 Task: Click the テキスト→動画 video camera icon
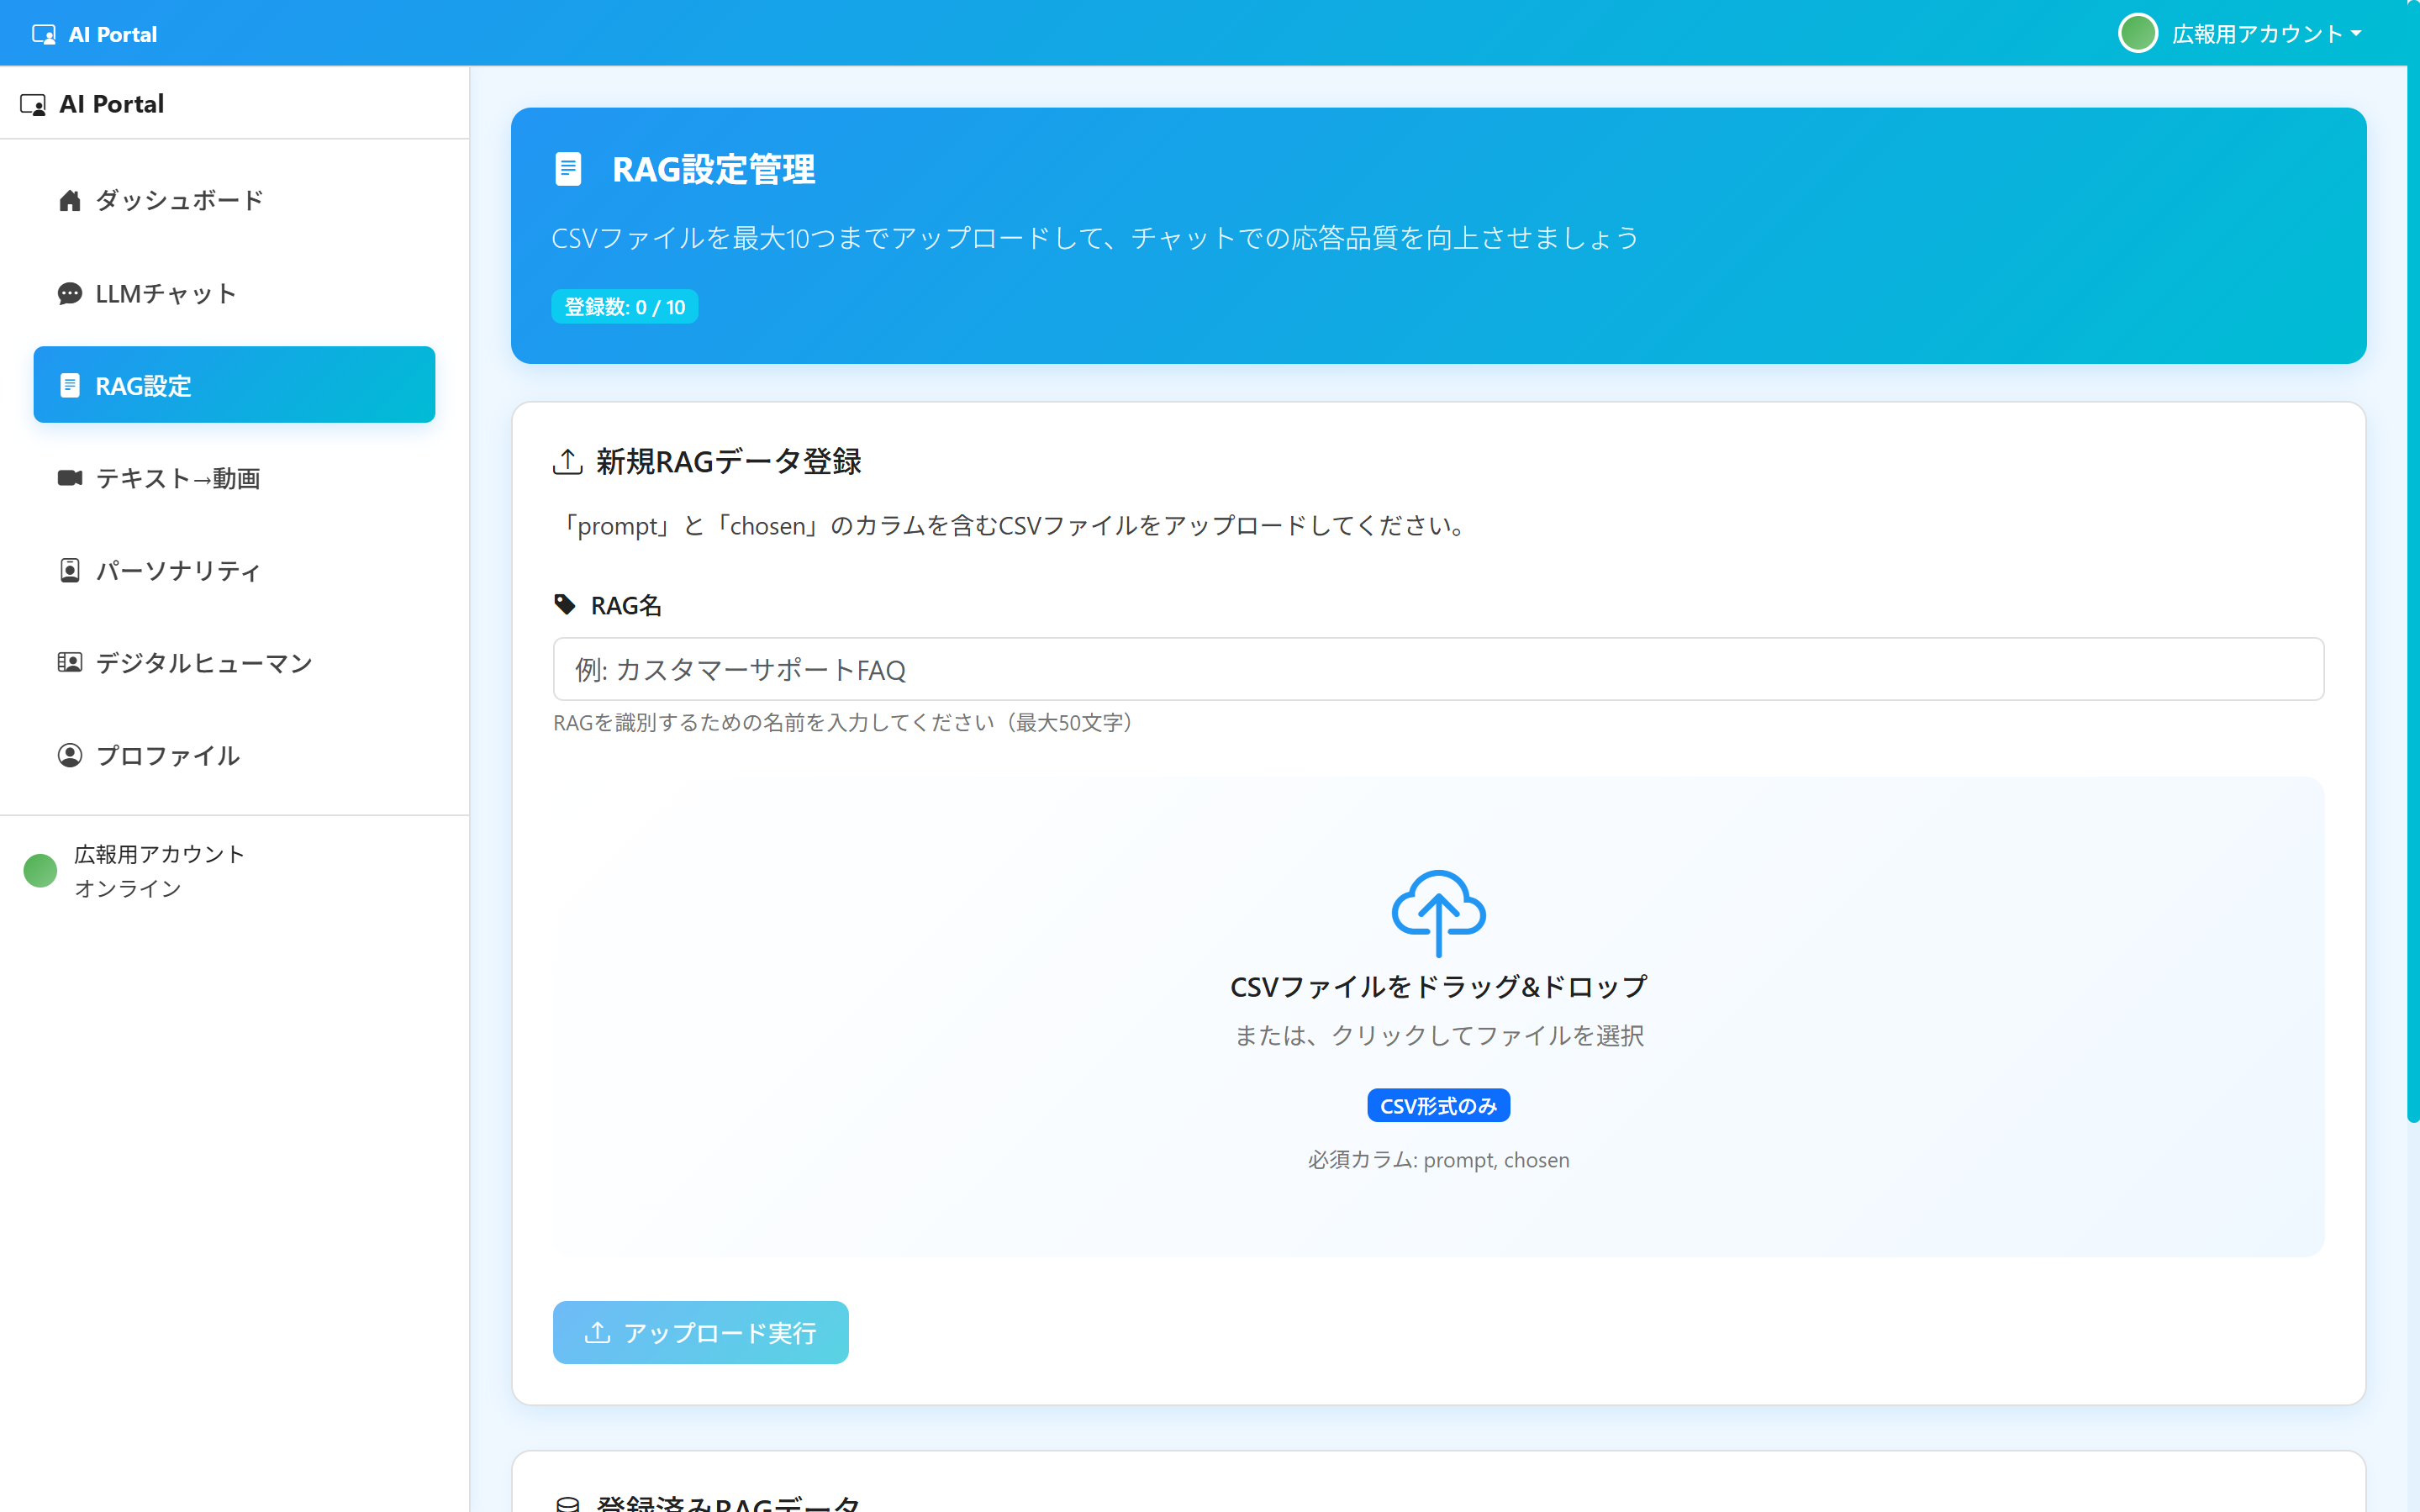(x=69, y=478)
